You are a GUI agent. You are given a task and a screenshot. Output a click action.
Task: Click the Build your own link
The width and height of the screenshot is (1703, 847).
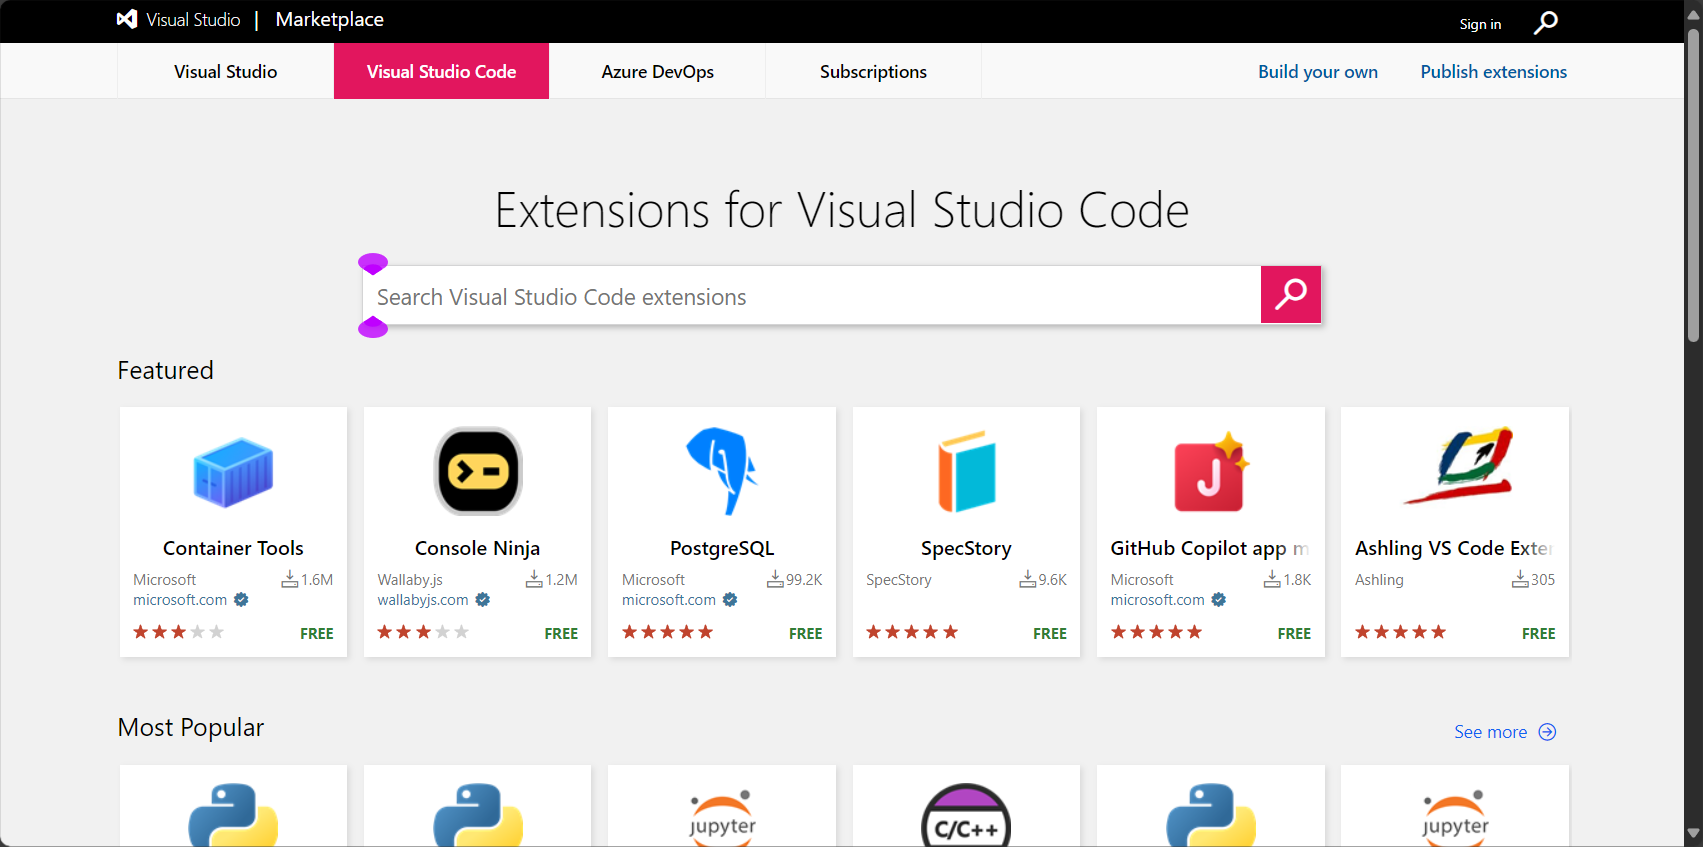(1317, 72)
